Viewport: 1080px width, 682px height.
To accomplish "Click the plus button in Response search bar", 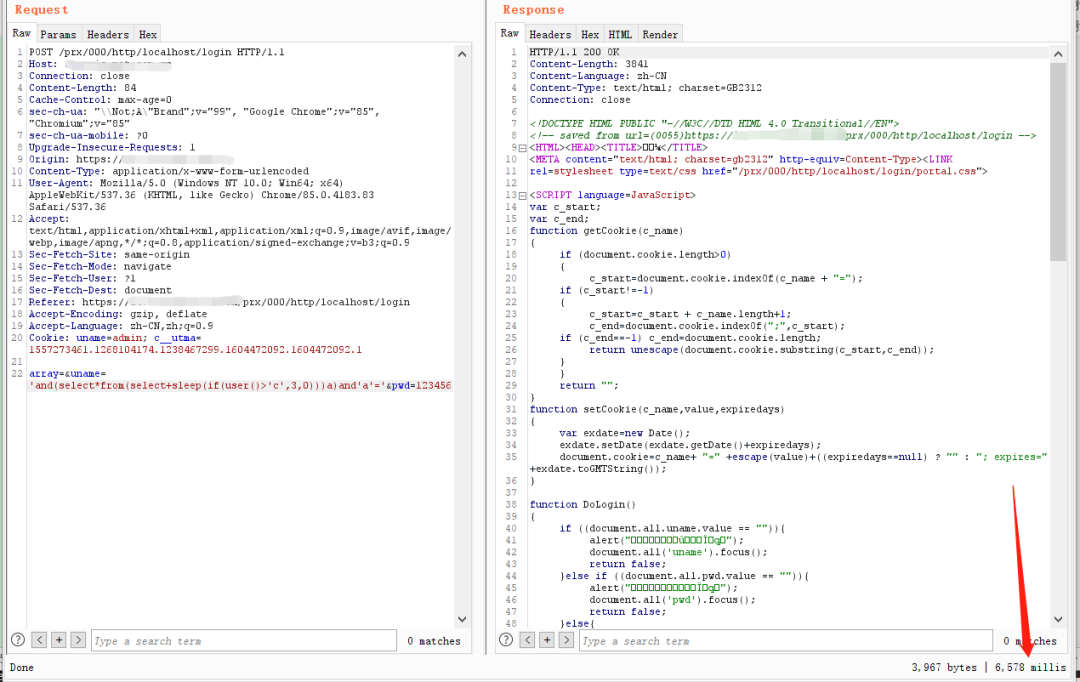I will pos(547,640).
